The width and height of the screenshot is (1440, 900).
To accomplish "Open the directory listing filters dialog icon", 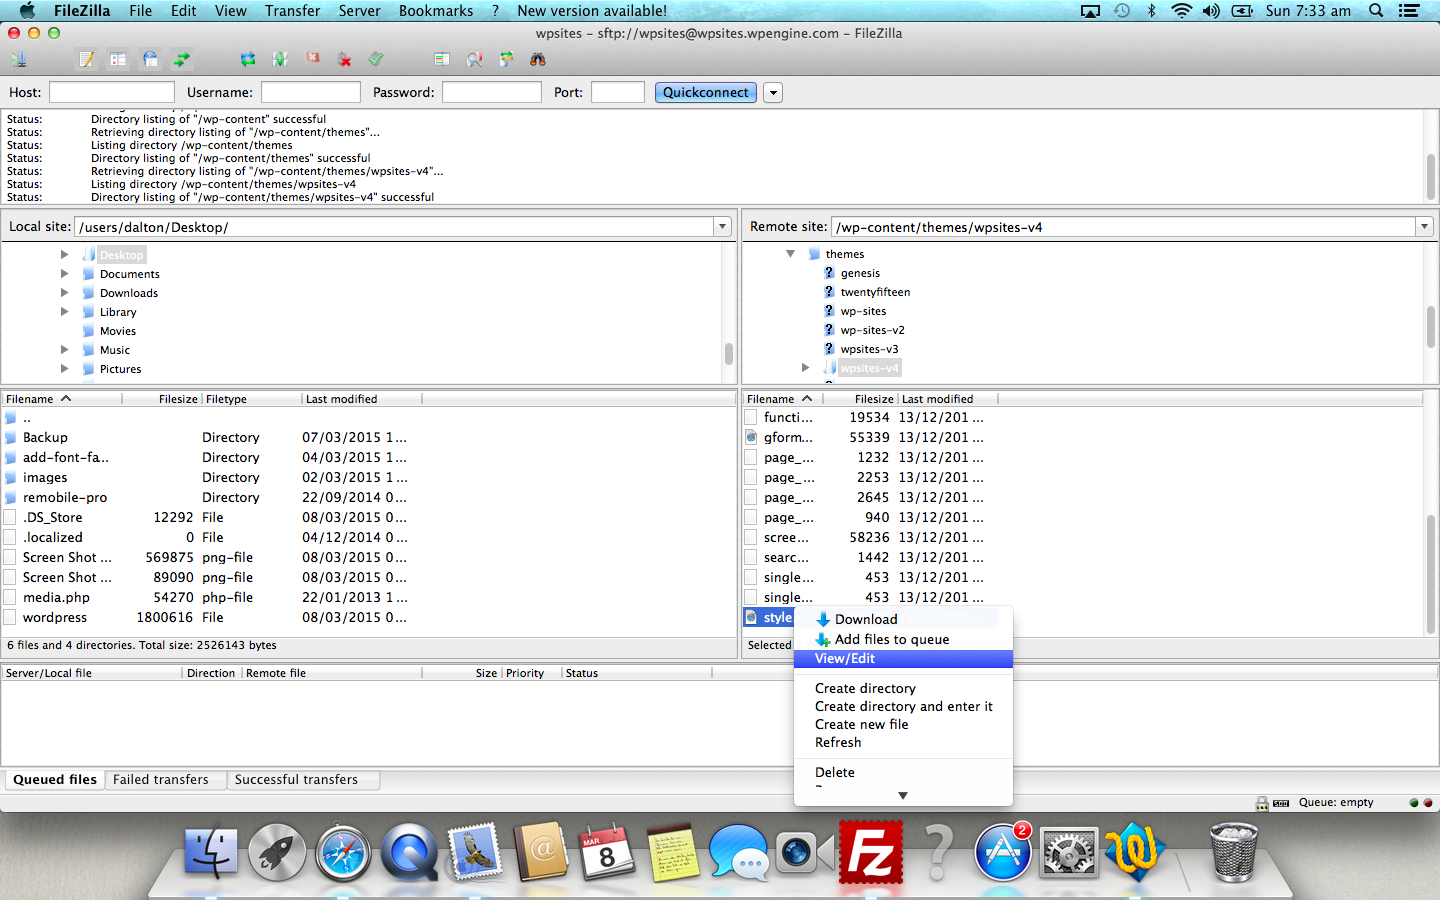I will (x=442, y=60).
